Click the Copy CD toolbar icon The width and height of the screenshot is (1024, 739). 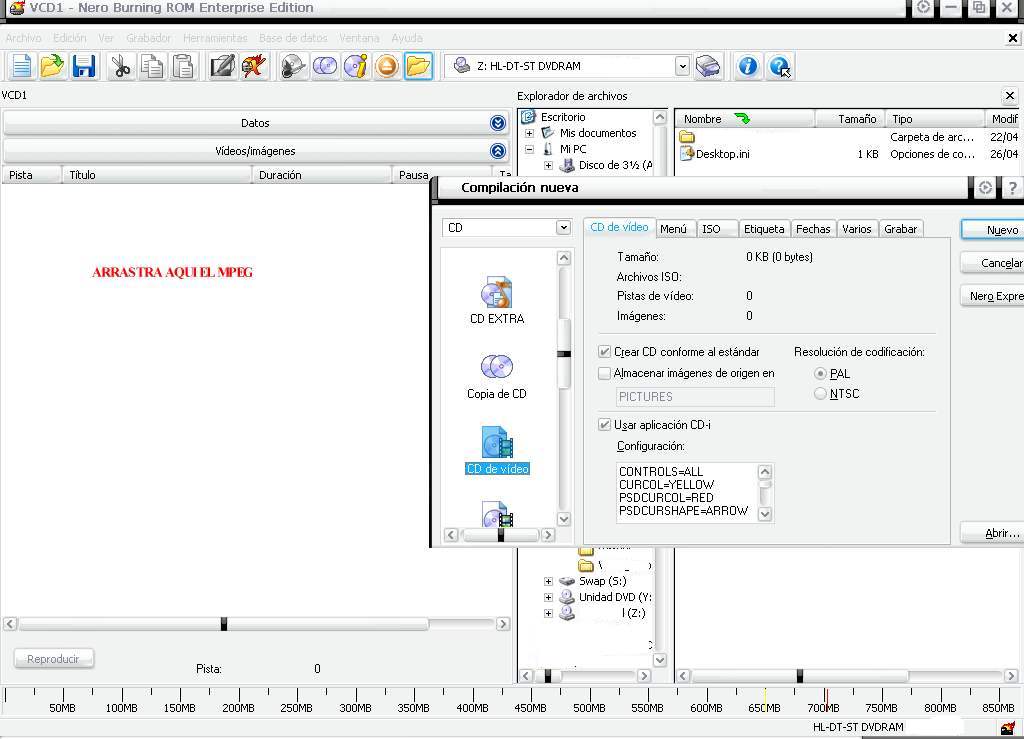point(325,67)
